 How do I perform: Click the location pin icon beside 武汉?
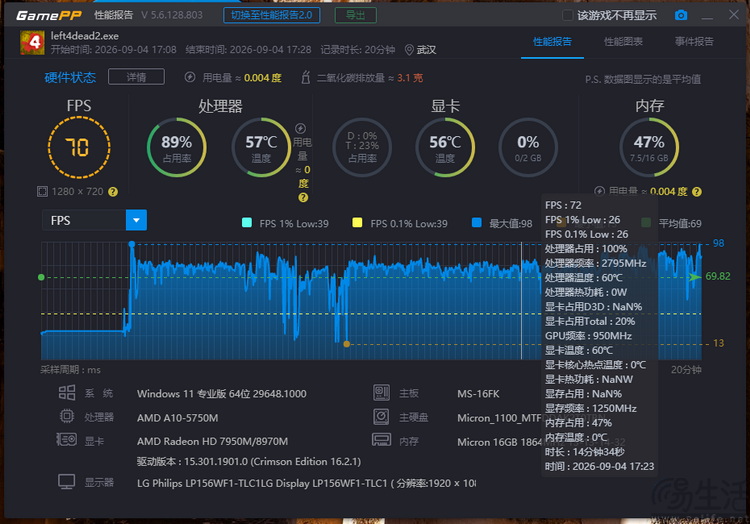coord(409,50)
